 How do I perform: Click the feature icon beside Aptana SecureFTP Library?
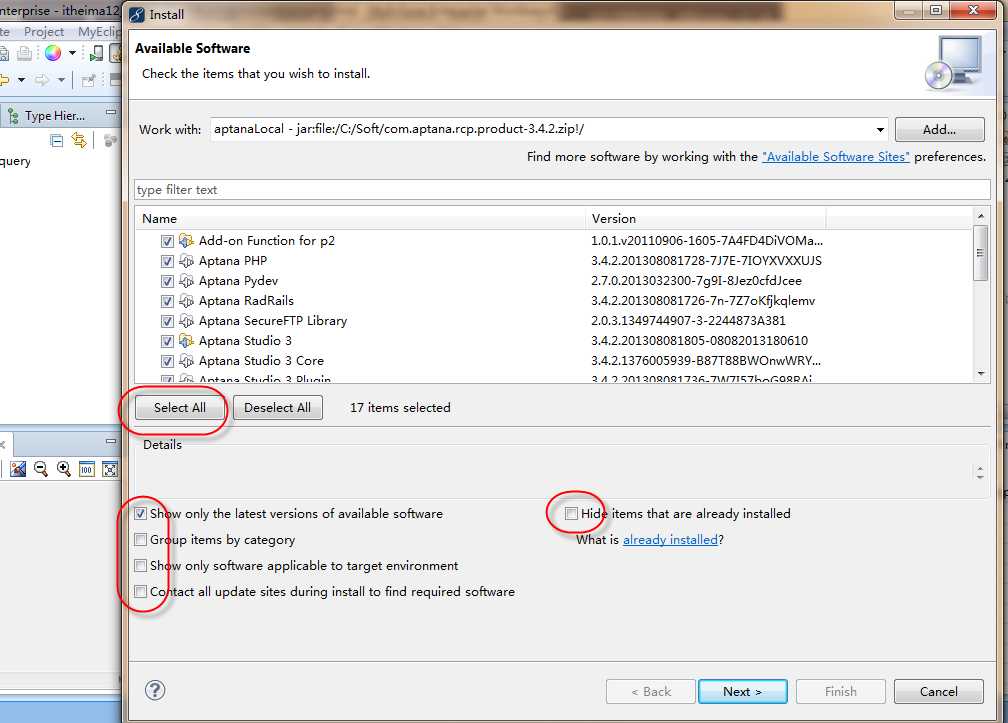(186, 321)
